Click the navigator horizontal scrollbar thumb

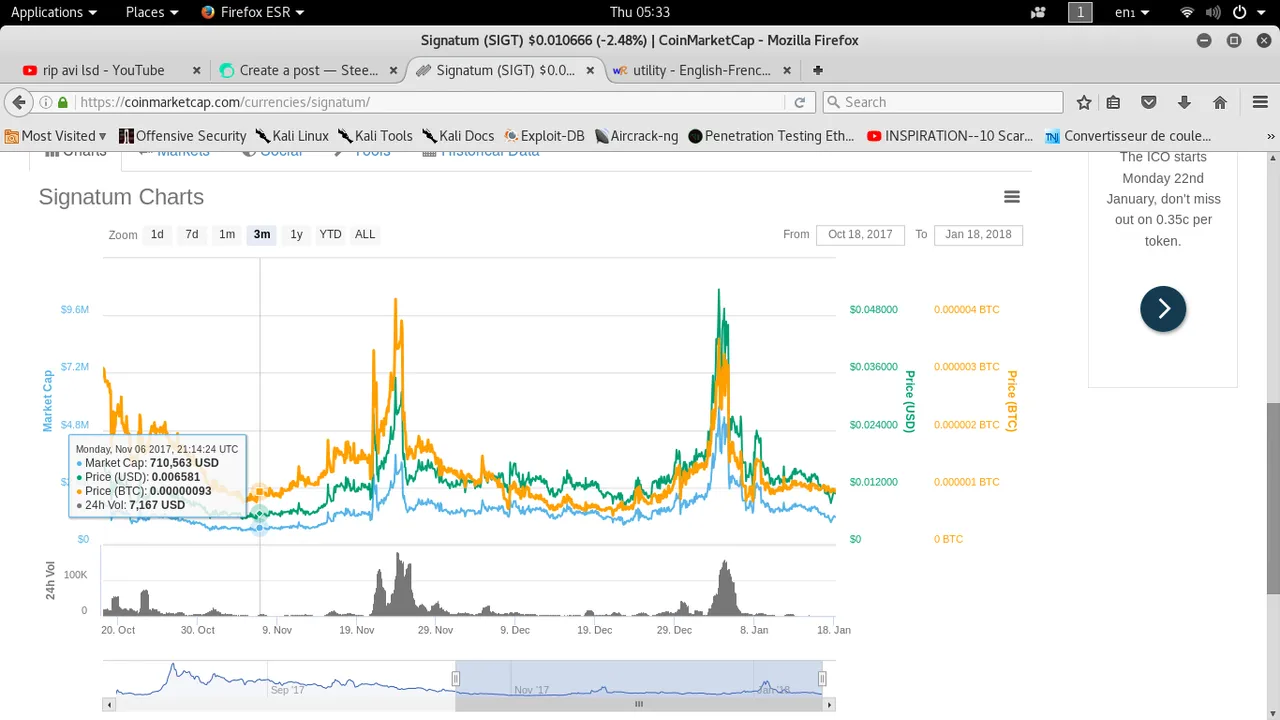[638, 704]
